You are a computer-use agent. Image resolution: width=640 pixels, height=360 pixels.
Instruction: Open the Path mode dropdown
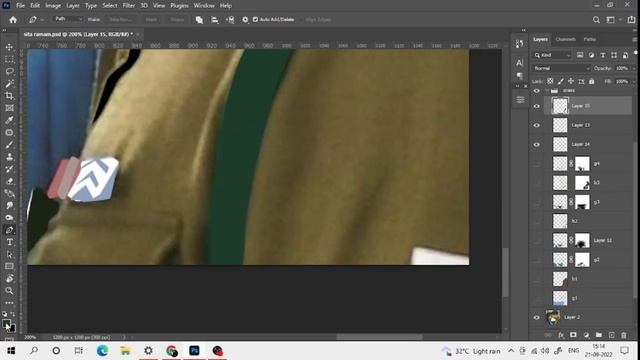pyautogui.click(x=69, y=19)
